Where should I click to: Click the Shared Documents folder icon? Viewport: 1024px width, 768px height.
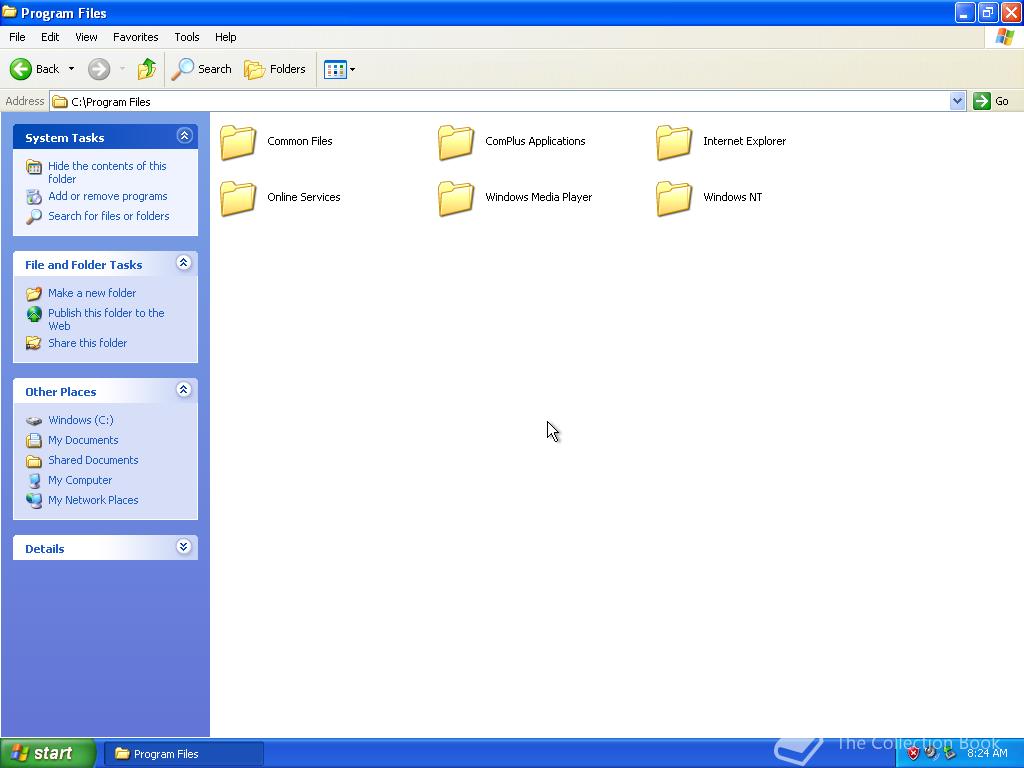(34, 461)
